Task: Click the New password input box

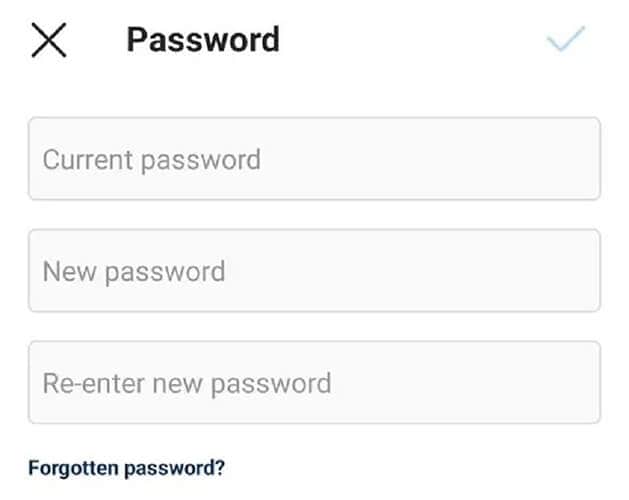Action: tap(314, 271)
